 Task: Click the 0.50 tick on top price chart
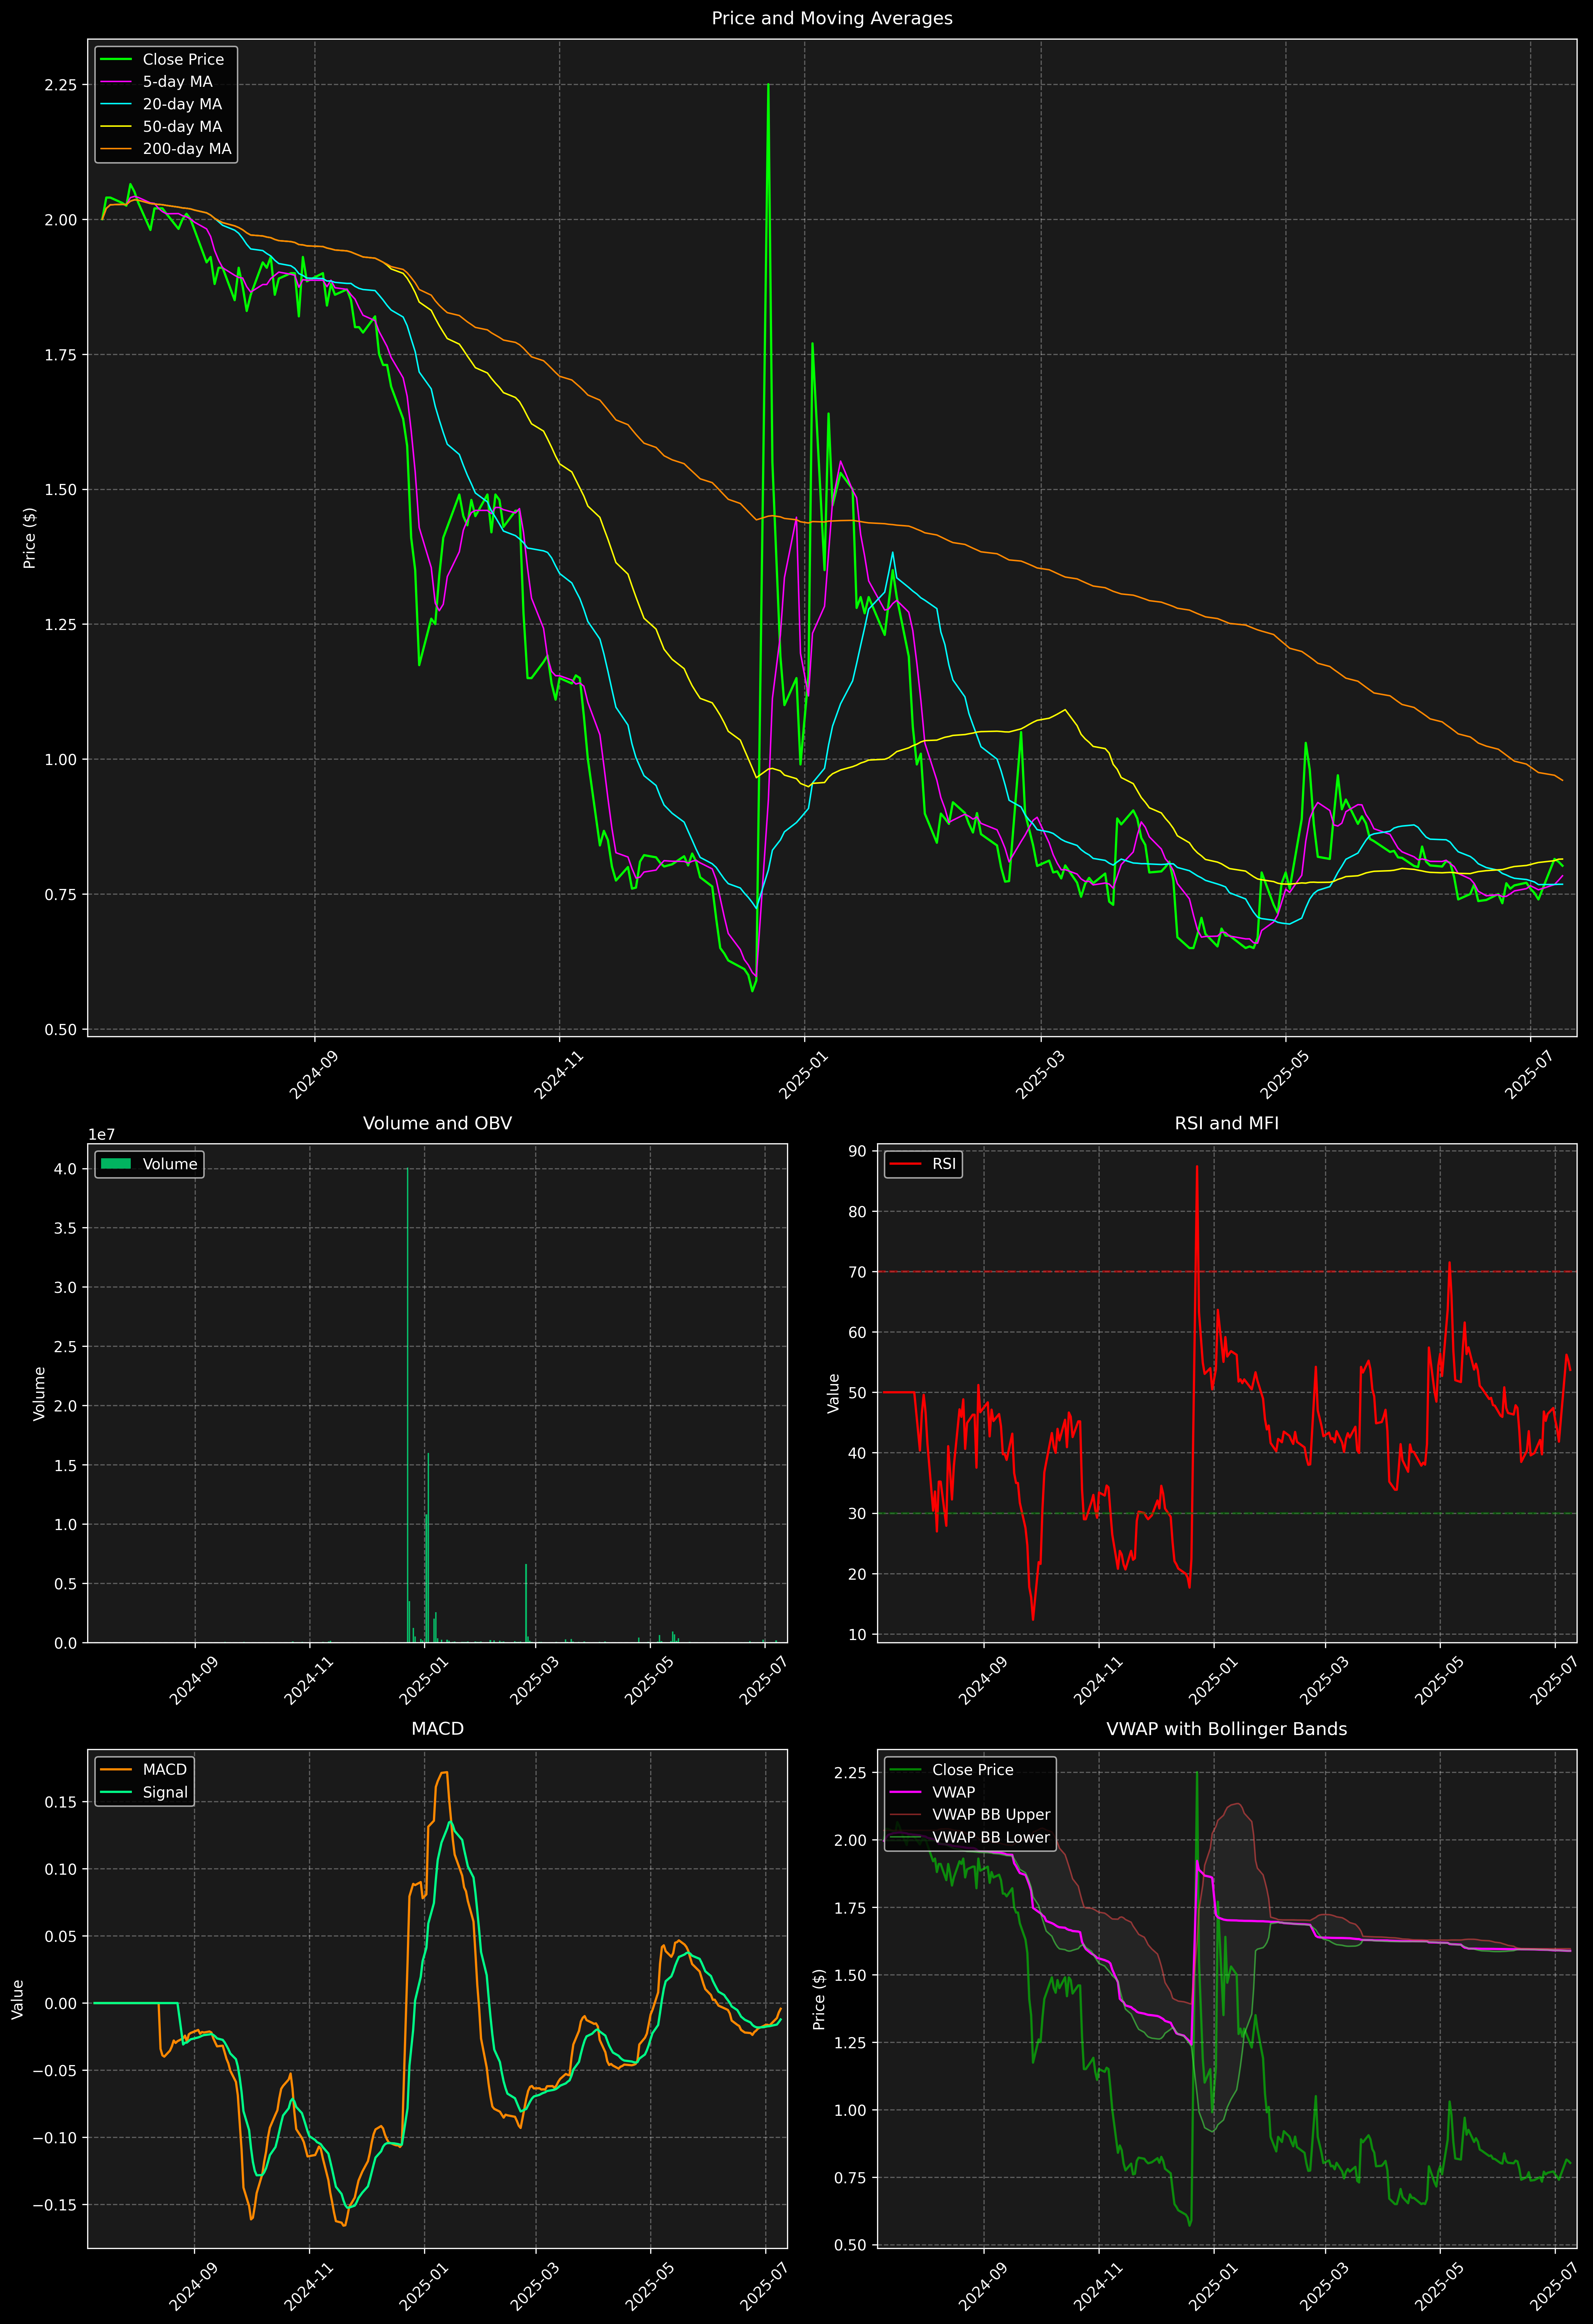click(x=60, y=1029)
